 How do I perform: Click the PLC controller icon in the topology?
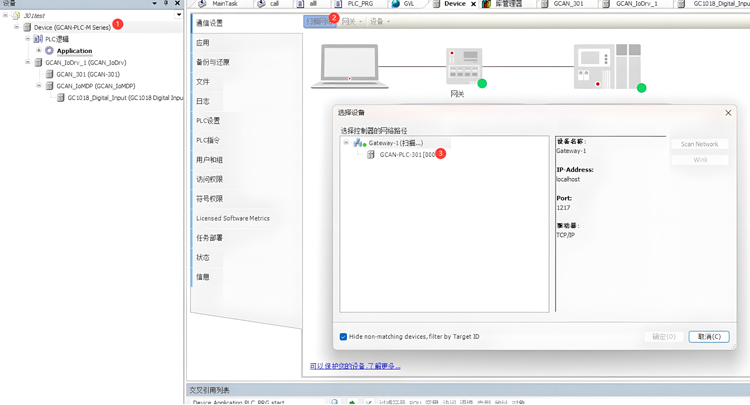coord(607,66)
